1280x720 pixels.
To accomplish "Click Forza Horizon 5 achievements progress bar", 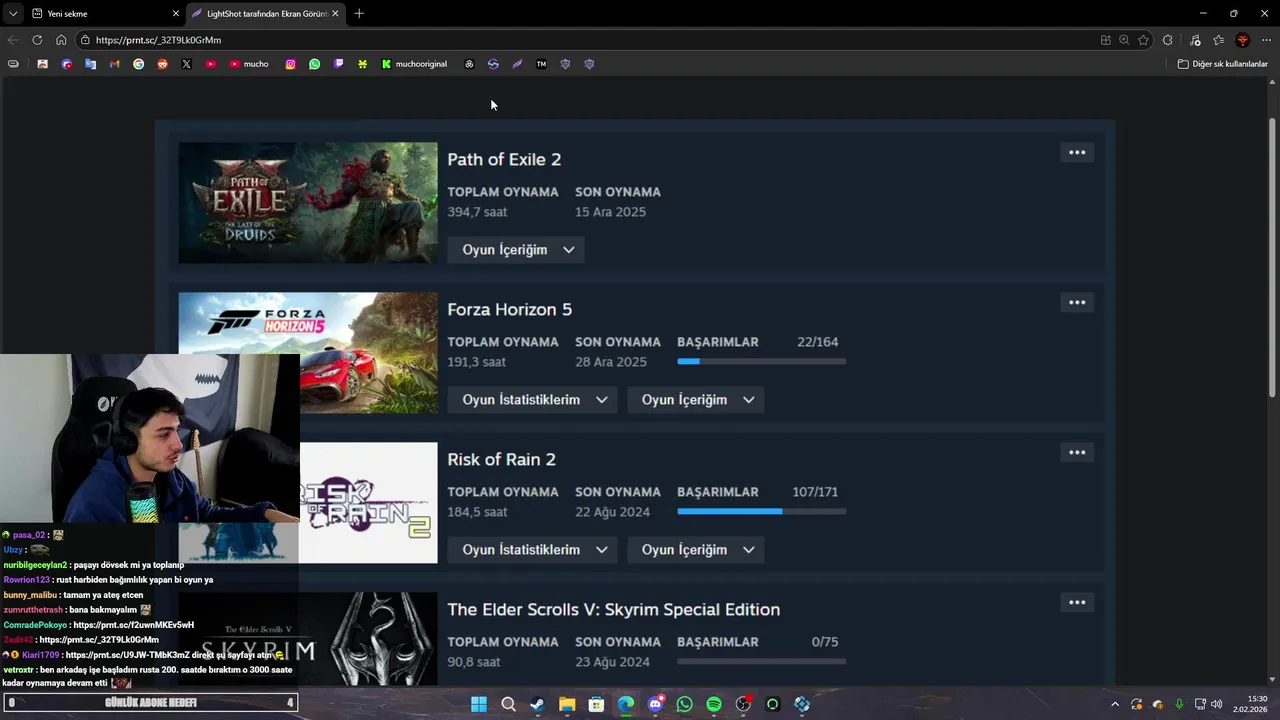I will [762, 361].
